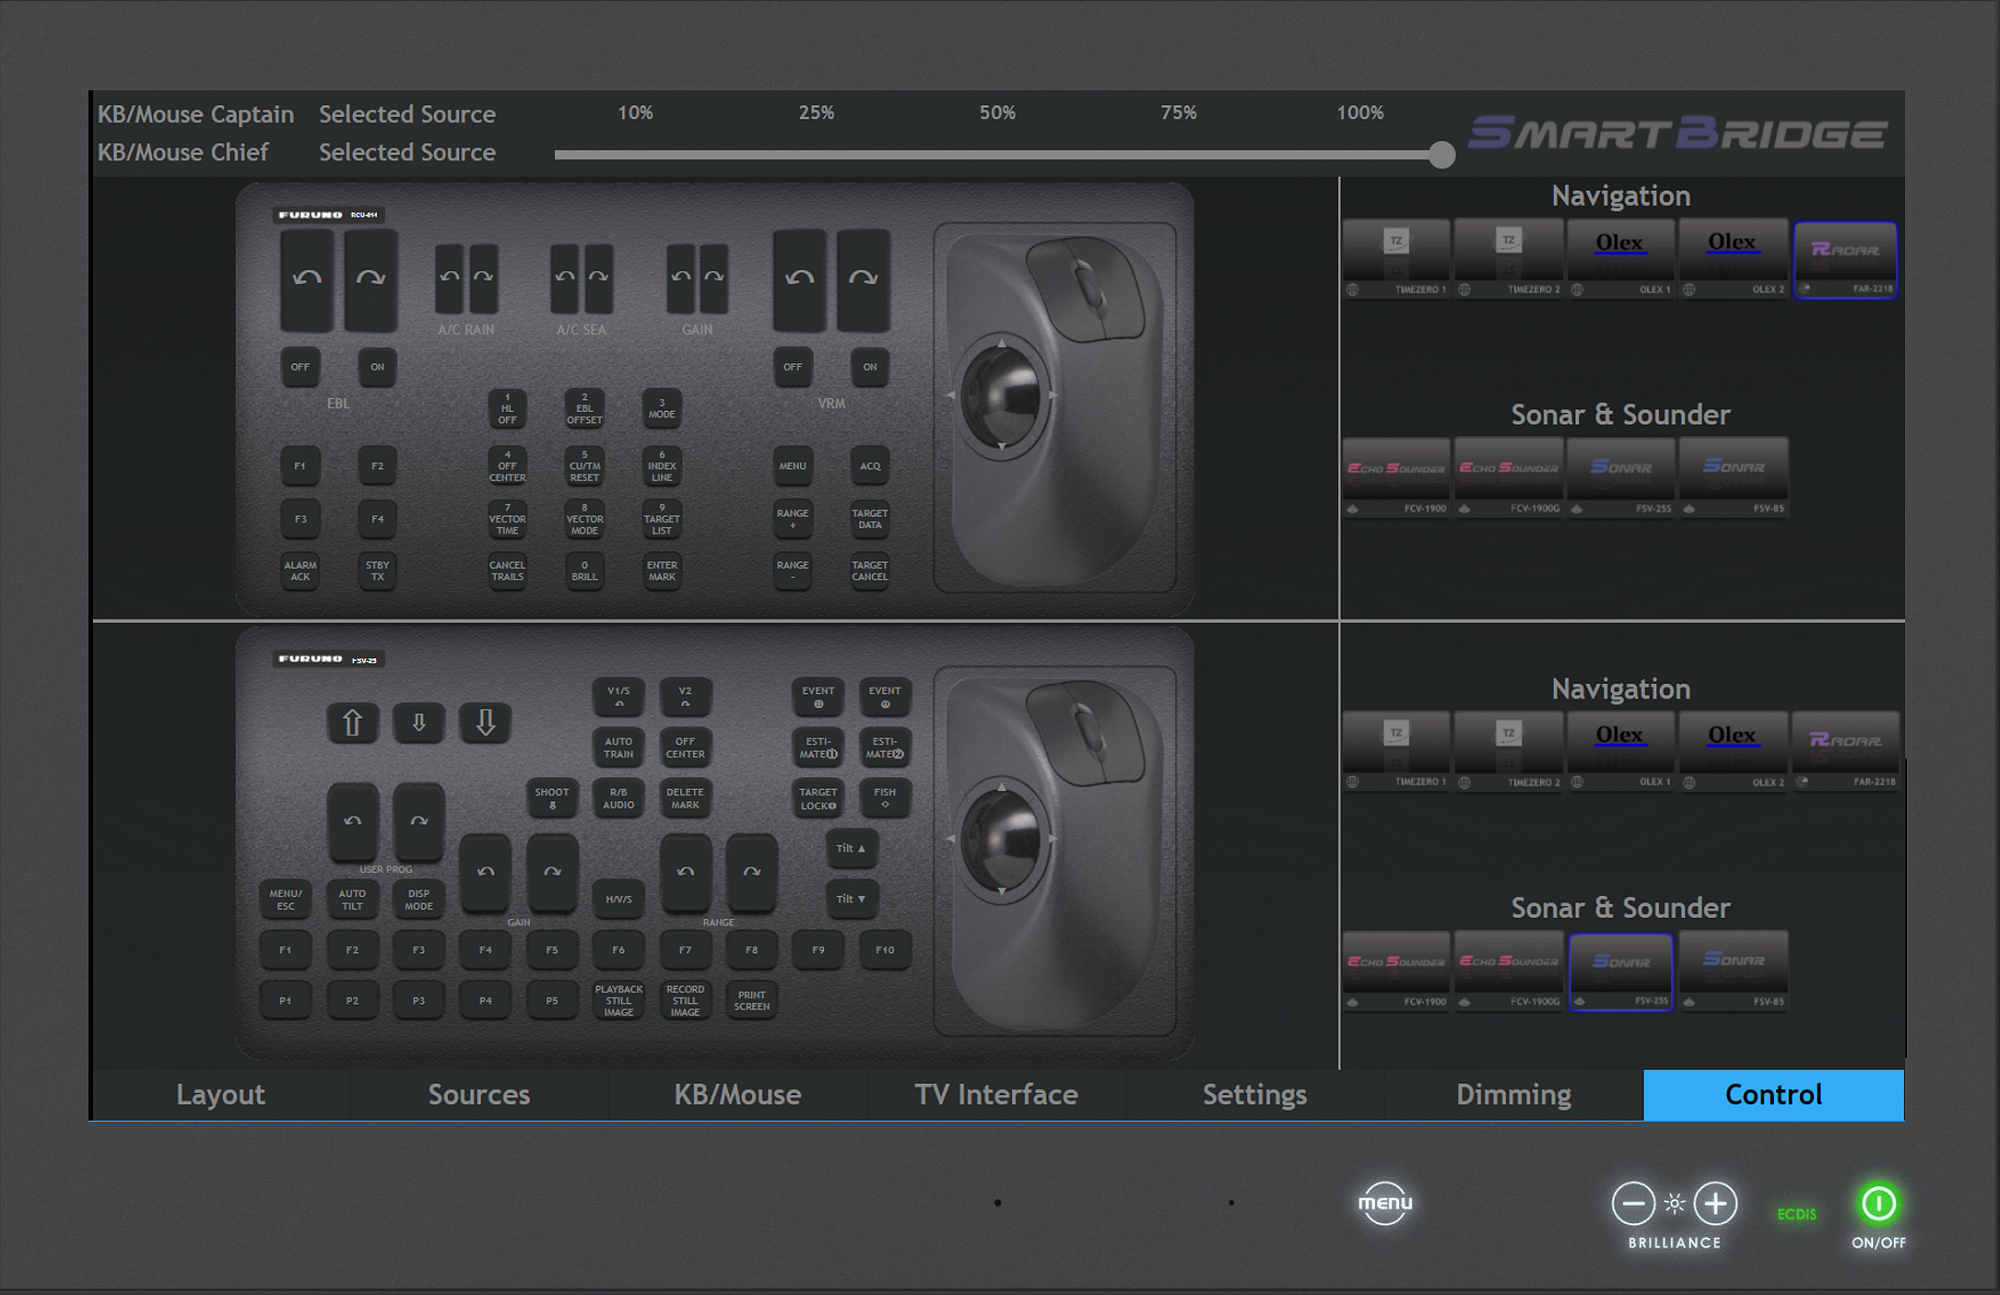Toggle STBY TX key on radar keyboard
Image resolution: width=2000 pixels, height=1295 pixels.
pyautogui.click(x=377, y=571)
